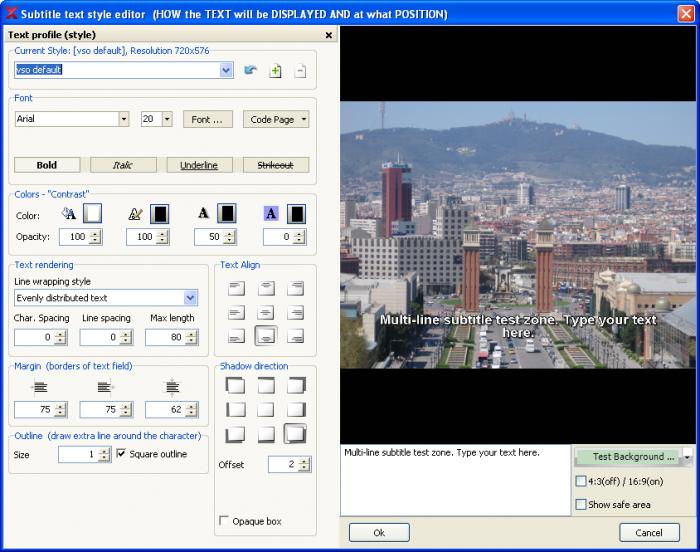Adjust the Outline Size stepper
The width and height of the screenshot is (700, 552).
[104, 455]
